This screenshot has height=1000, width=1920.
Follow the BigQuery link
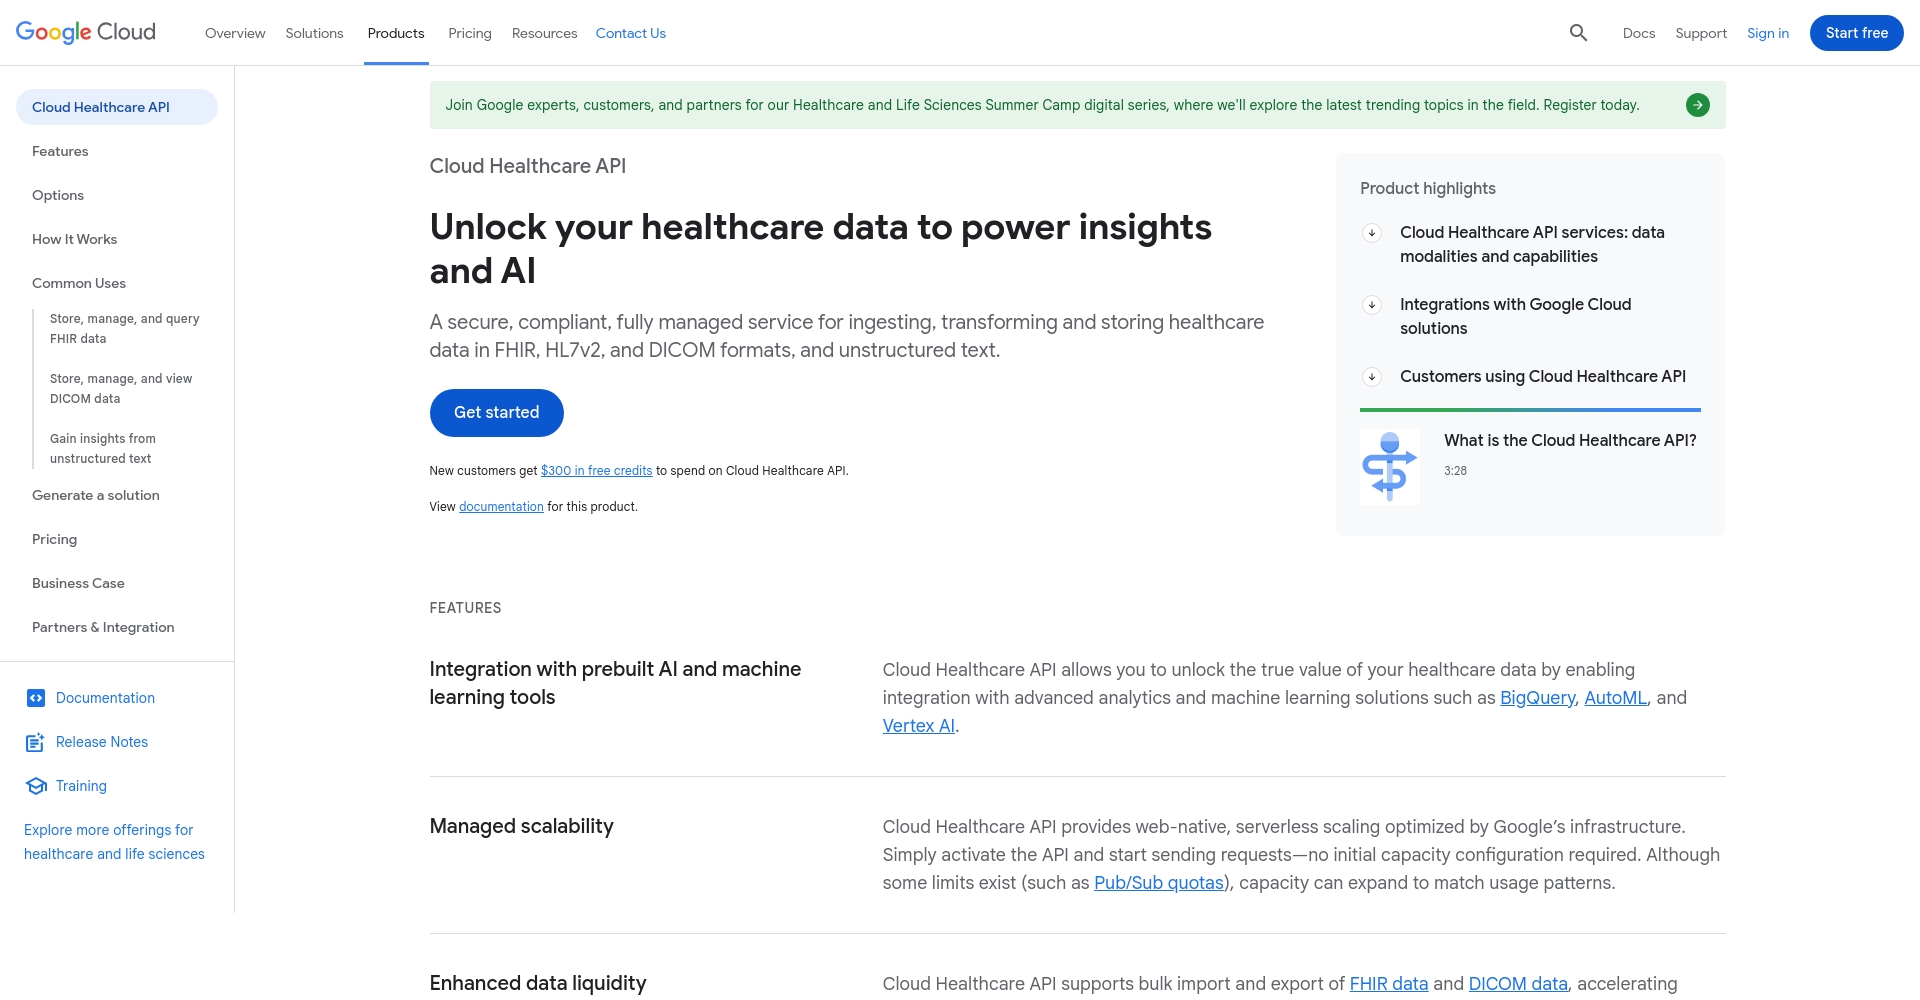click(1537, 698)
